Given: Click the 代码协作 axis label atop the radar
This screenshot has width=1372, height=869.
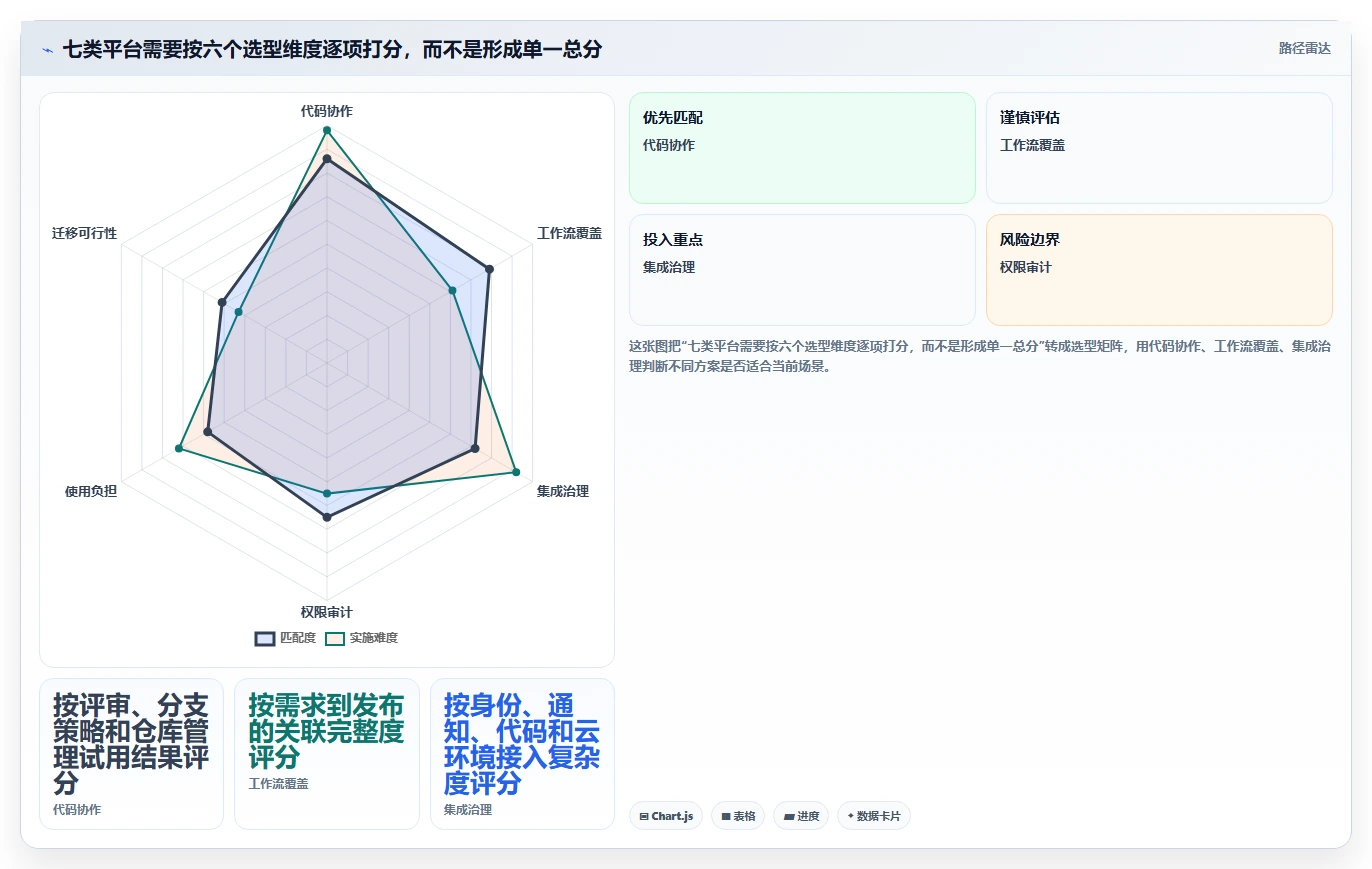Looking at the screenshot, I should click(x=326, y=111).
